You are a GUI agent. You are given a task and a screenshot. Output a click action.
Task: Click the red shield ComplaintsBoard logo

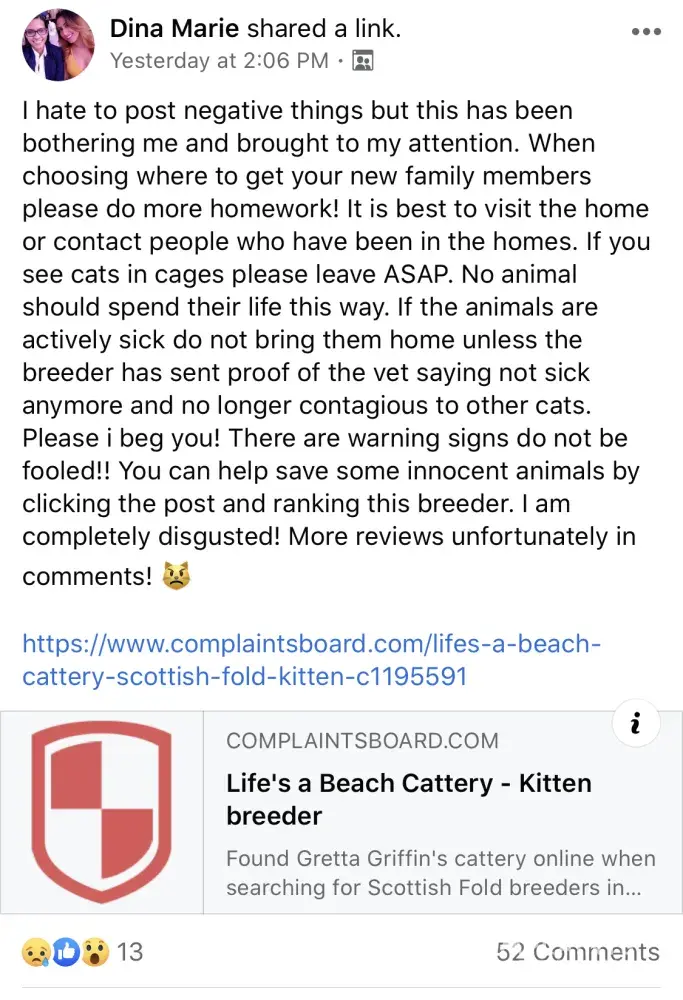[x=102, y=811]
